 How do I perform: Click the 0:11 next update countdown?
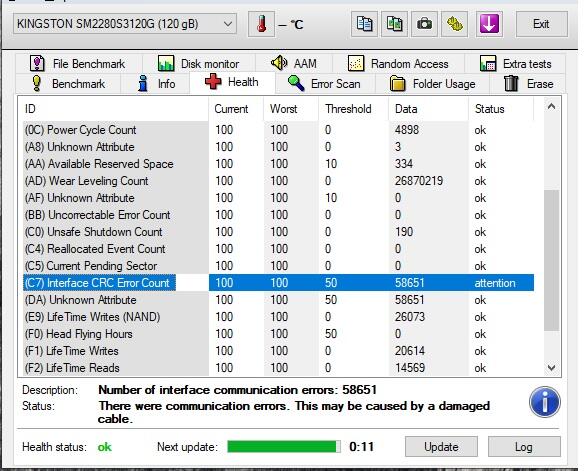[x=361, y=447]
